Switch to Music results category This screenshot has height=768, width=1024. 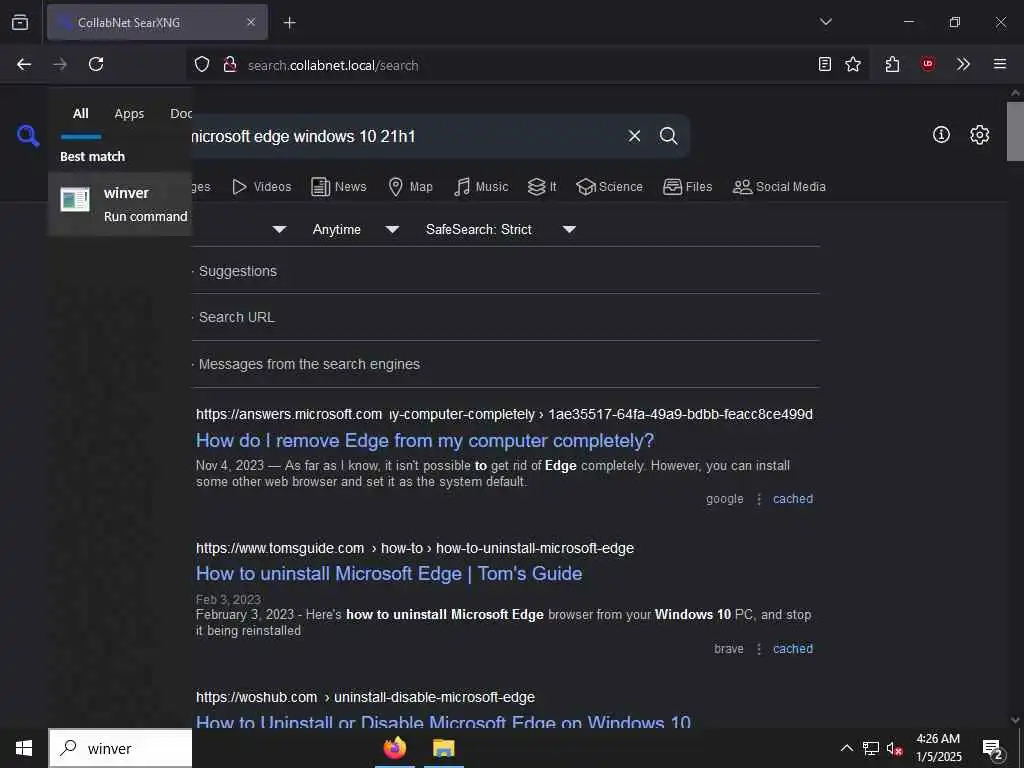[481, 187]
